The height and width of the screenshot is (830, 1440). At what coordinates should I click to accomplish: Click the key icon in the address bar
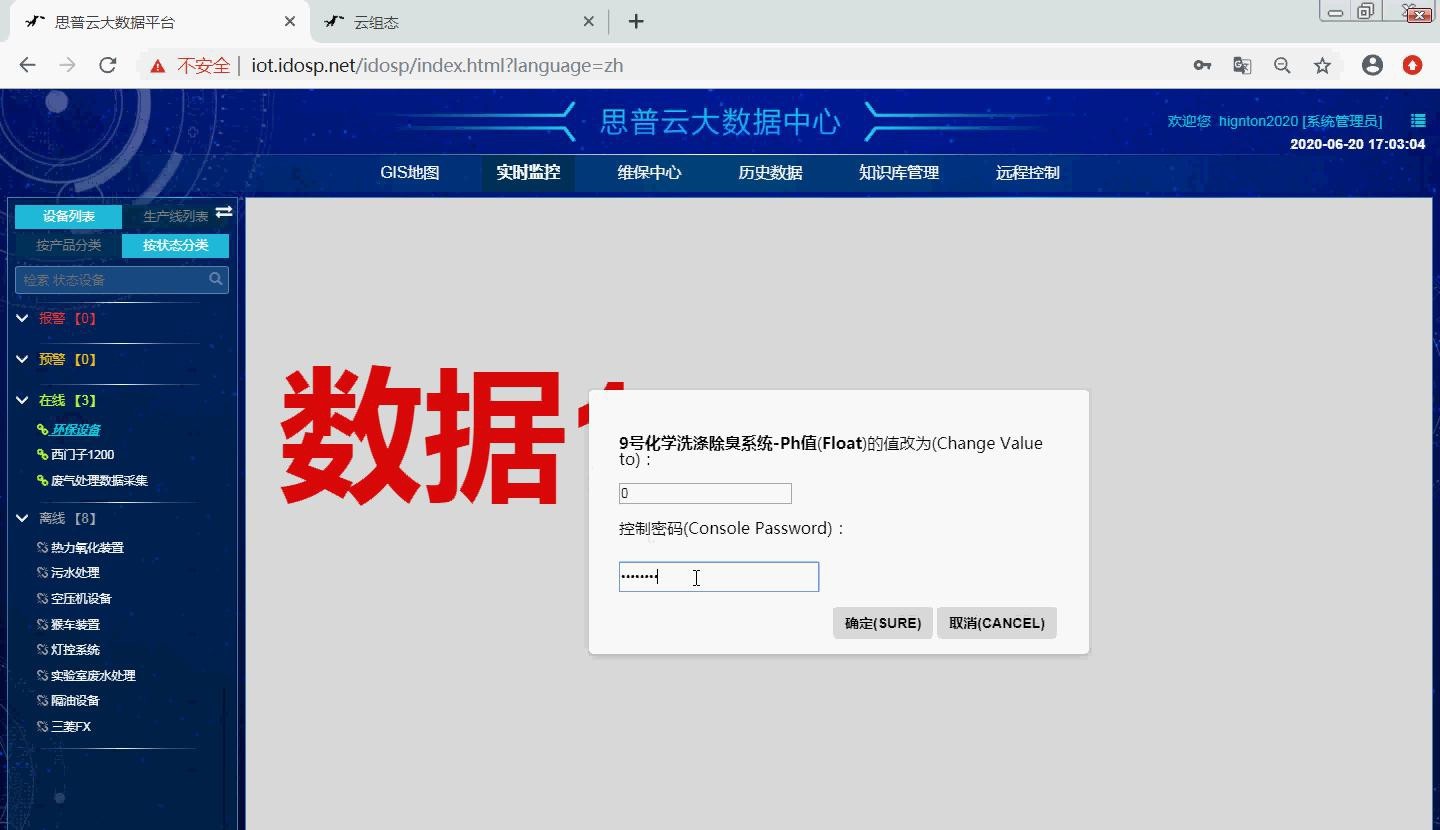click(1202, 64)
